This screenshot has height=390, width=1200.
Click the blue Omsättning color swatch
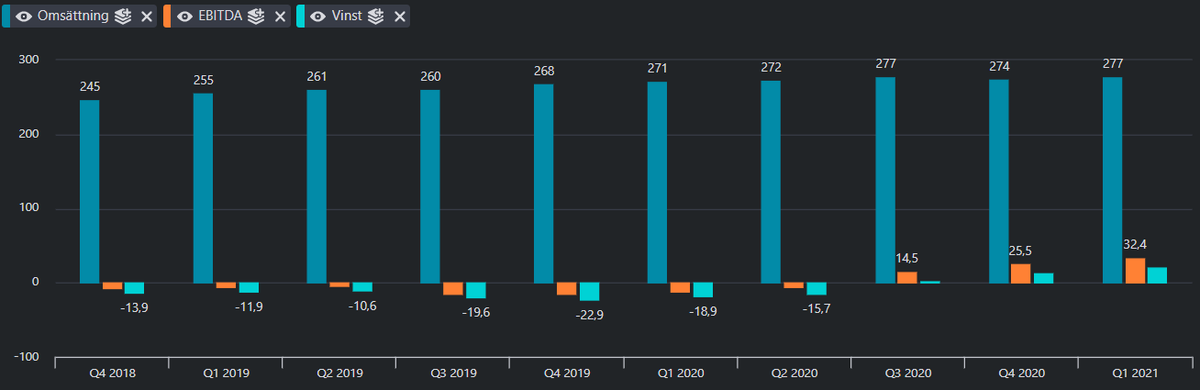[x=5, y=16]
